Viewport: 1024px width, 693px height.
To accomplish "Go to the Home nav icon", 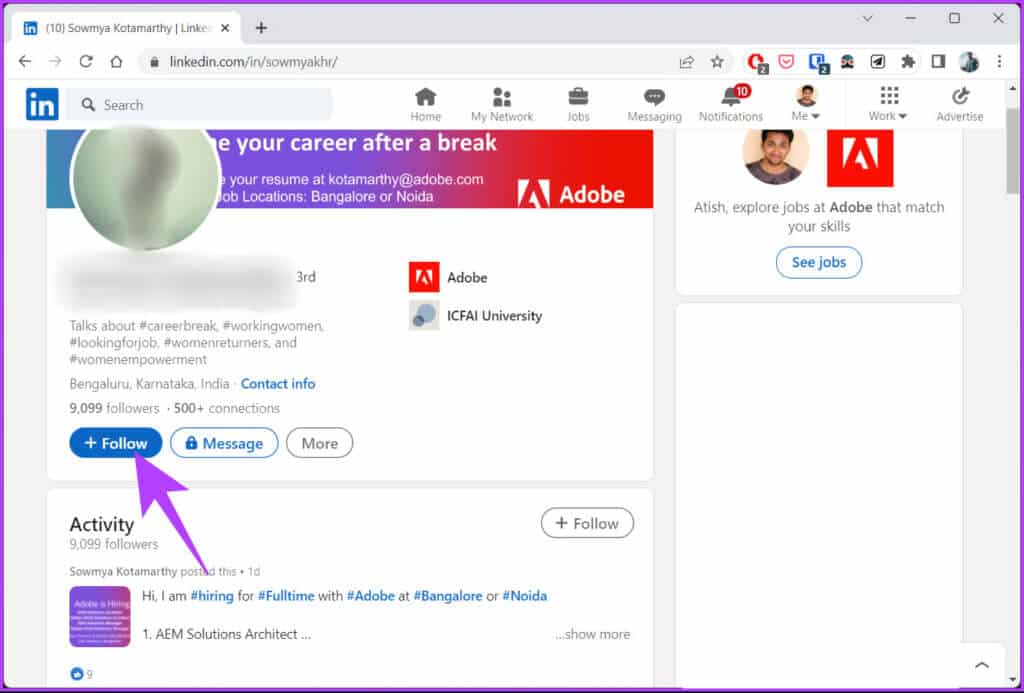I will click(x=426, y=105).
